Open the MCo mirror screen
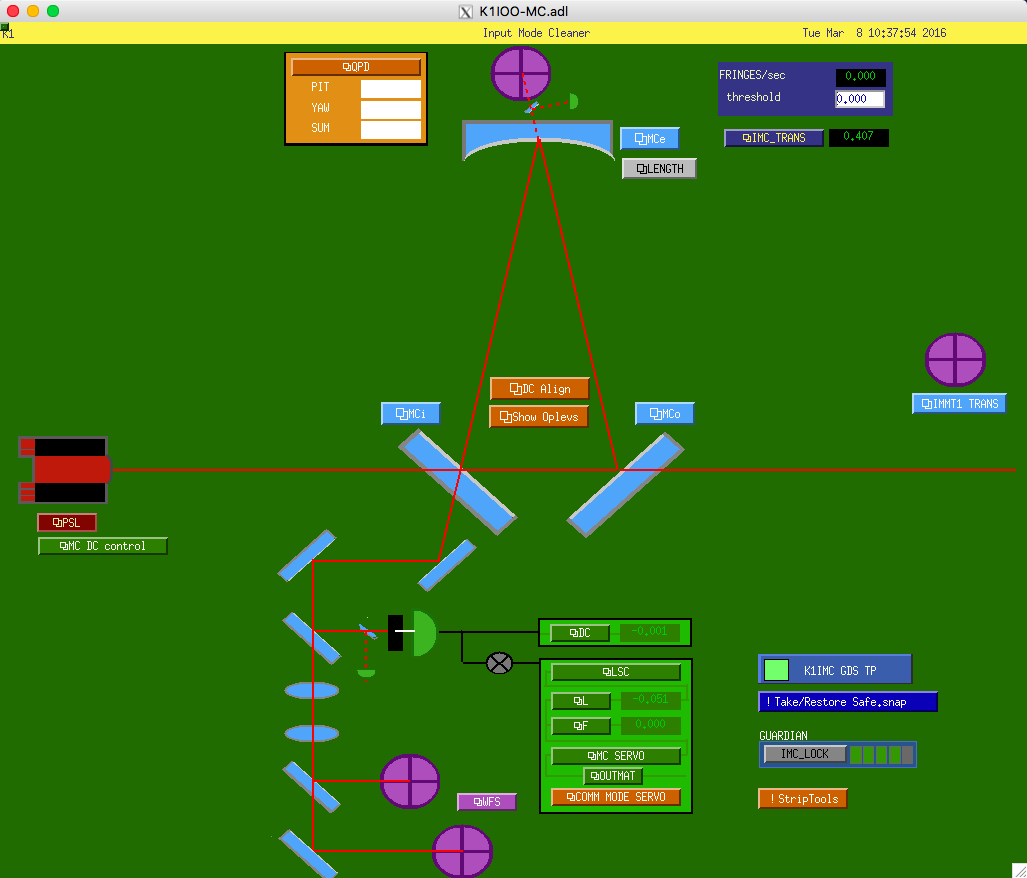The height and width of the screenshot is (878, 1027). (665, 414)
